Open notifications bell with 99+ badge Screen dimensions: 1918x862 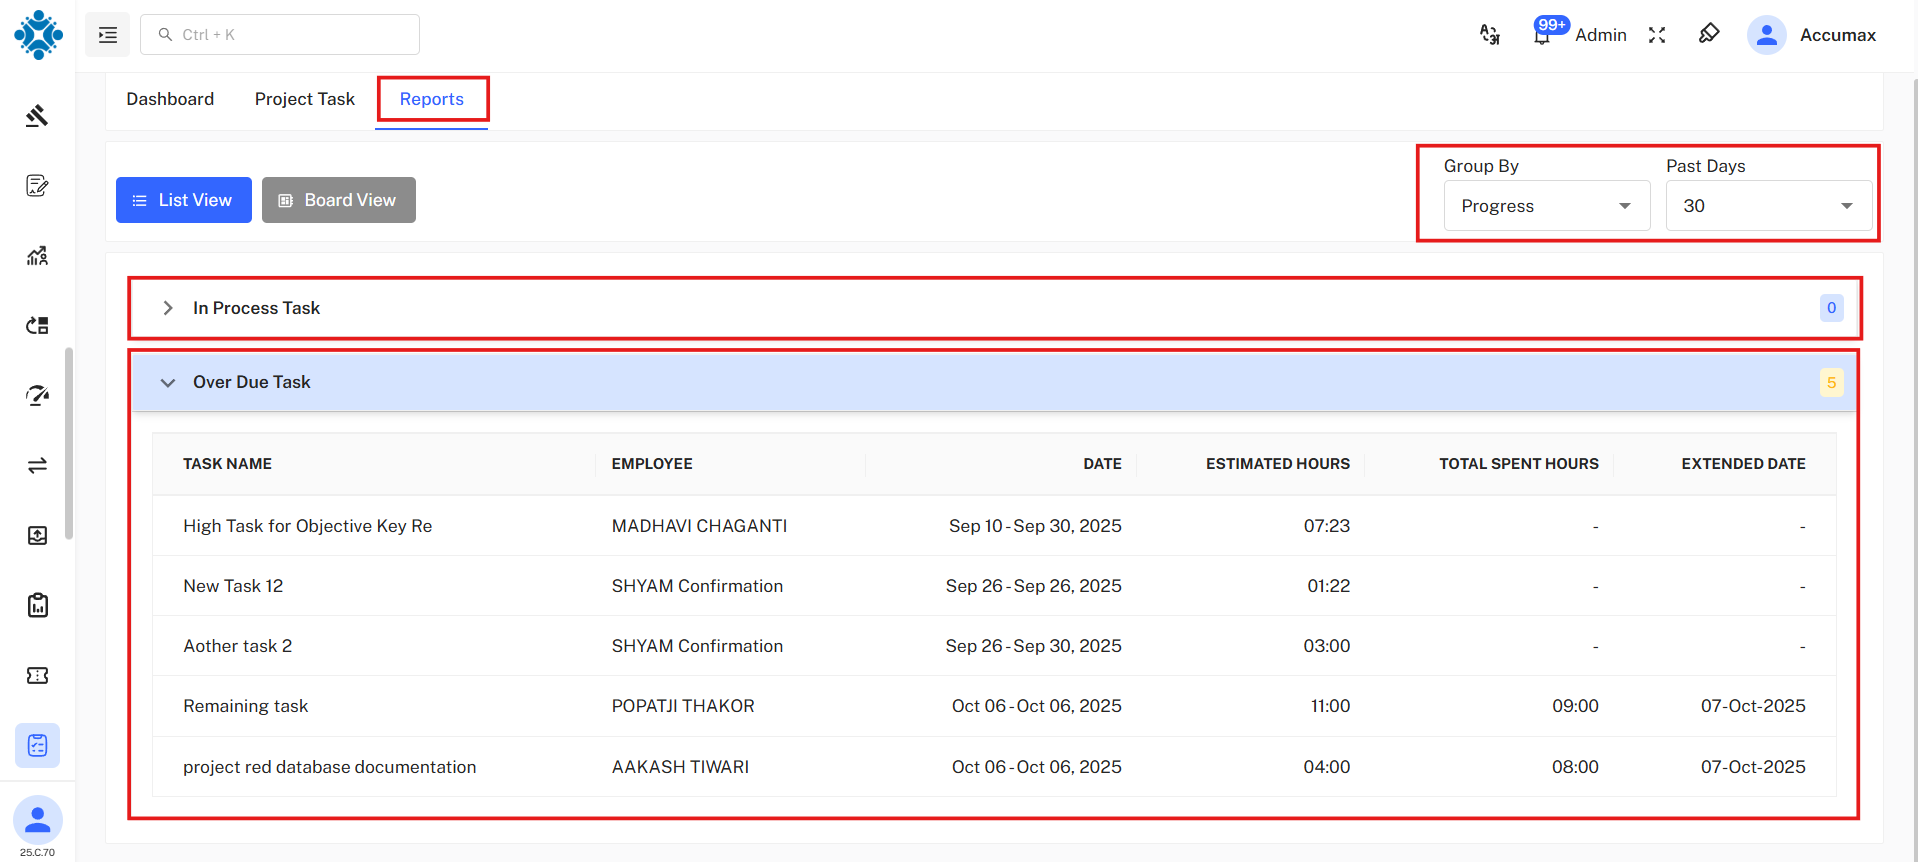(1542, 35)
